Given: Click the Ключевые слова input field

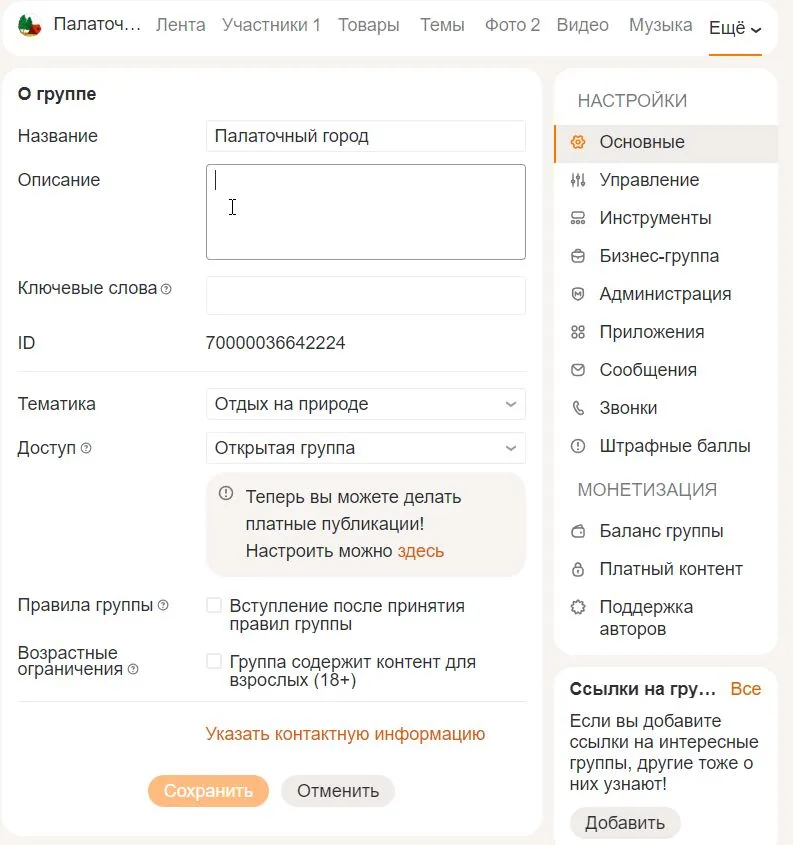Looking at the screenshot, I should (365, 295).
